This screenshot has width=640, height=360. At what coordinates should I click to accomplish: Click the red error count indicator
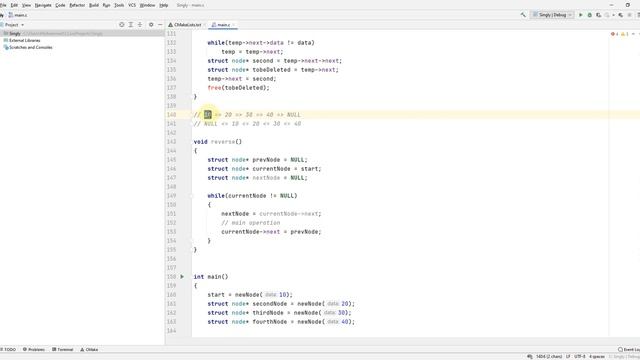[614, 34]
